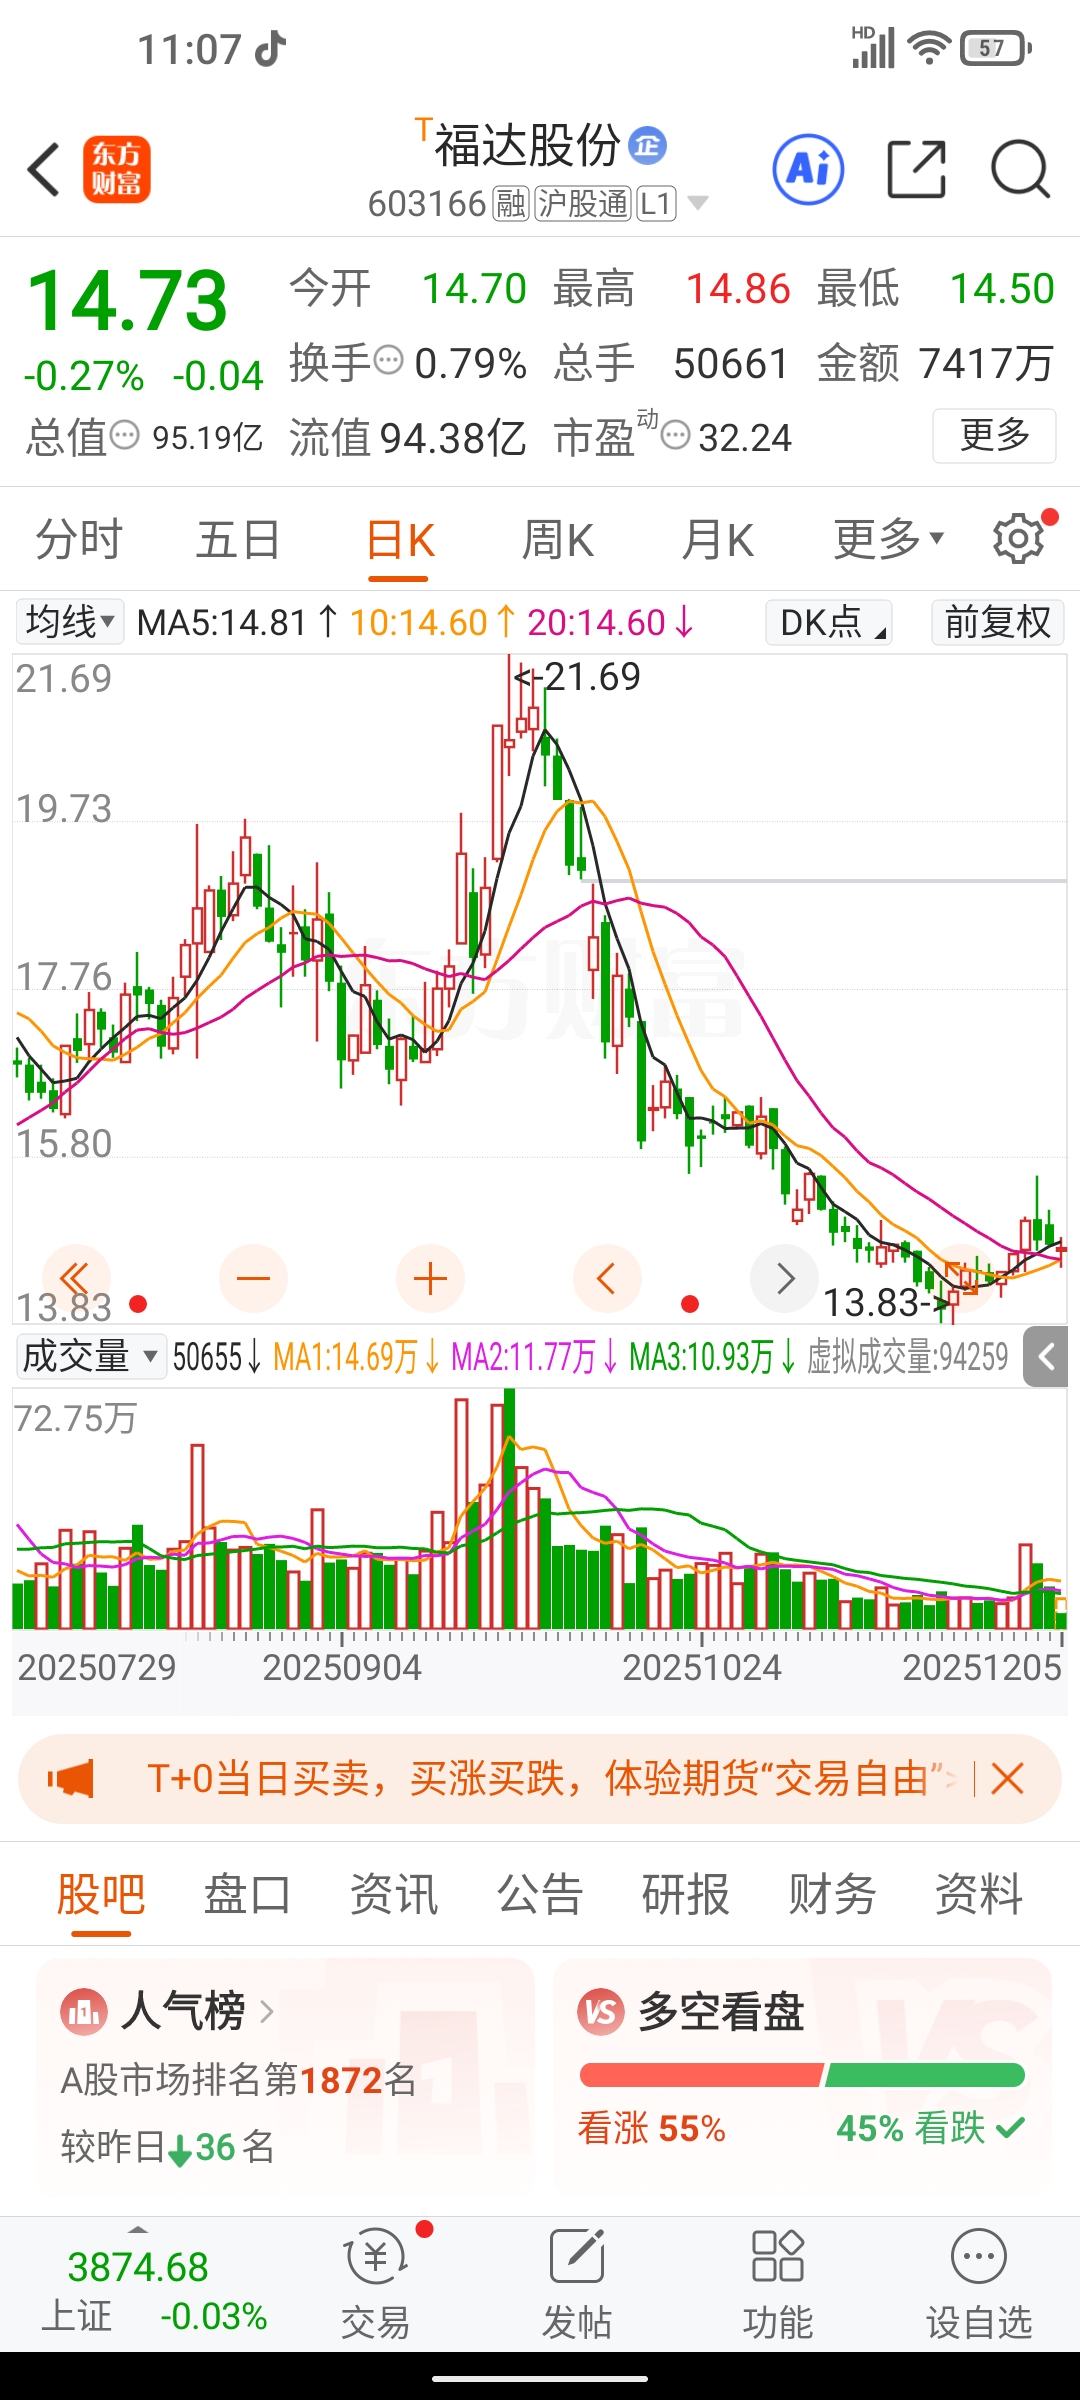Tap the info icon beside 换手
Viewport: 1080px width, 2400px height.
point(388,359)
